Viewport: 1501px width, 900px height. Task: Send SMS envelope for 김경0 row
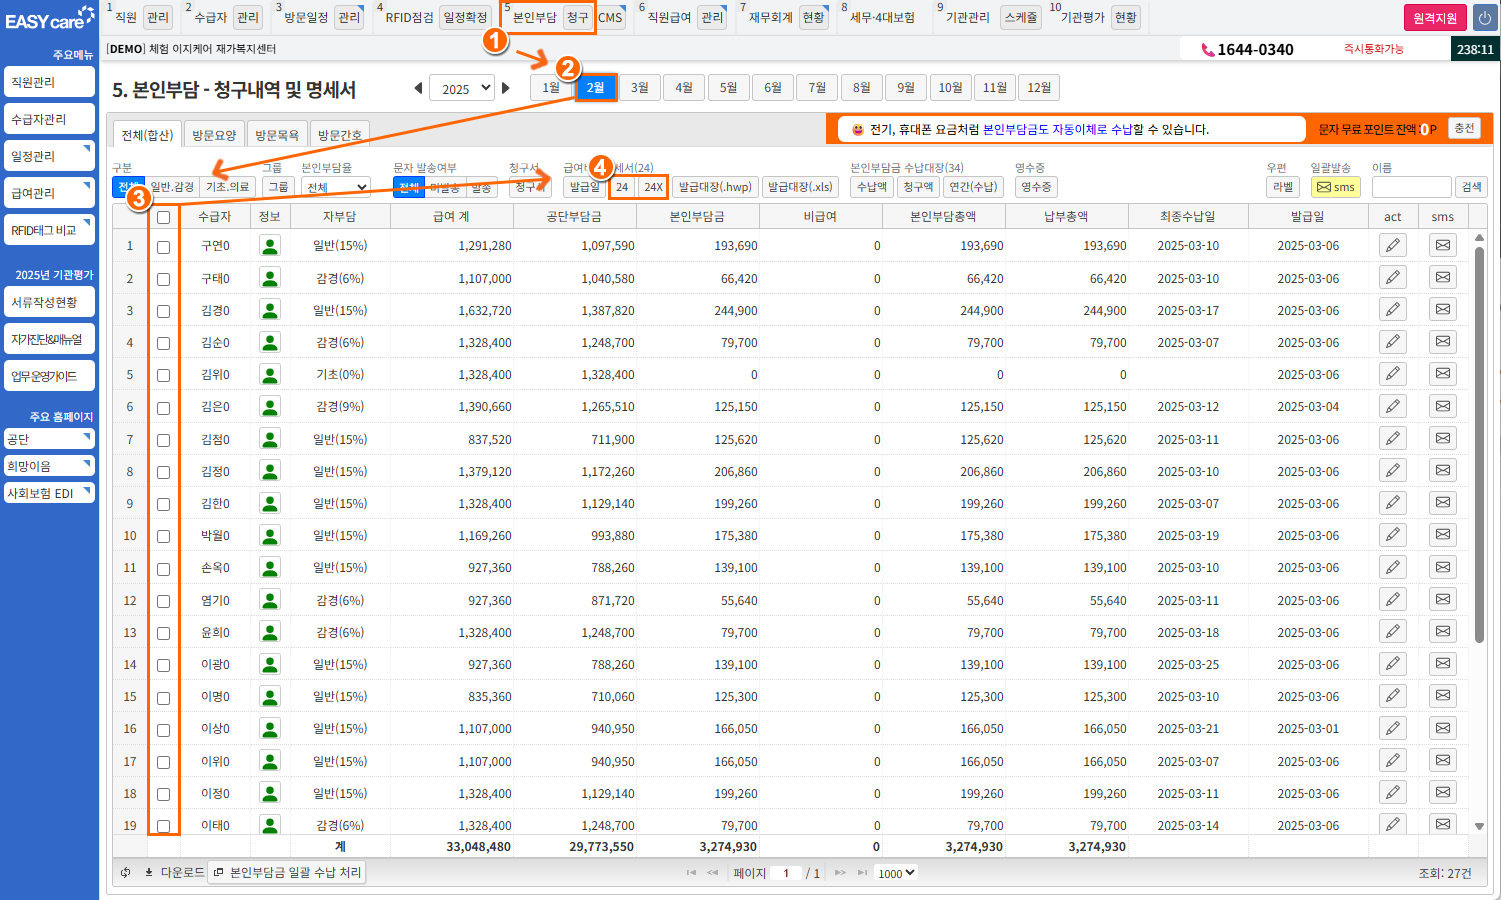pyautogui.click(x=1442, y=310)
